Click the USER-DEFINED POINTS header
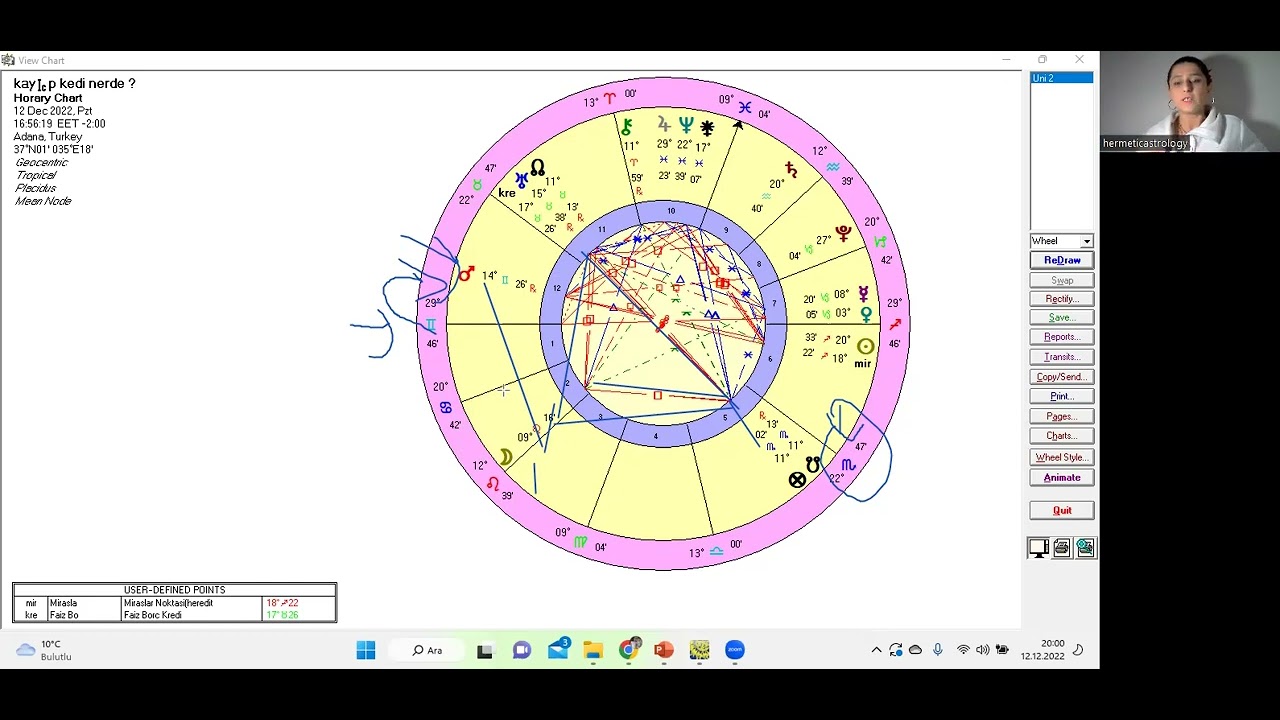 [x=175, y=590]
